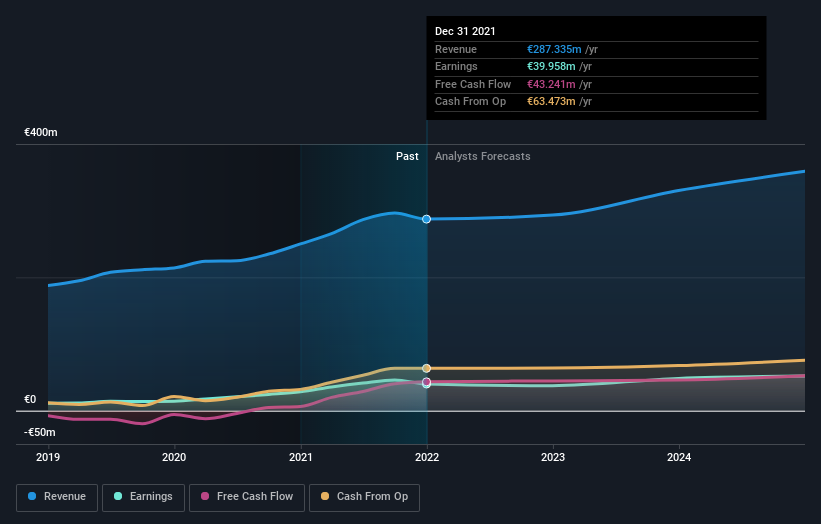Screen dimensions: 821x524
Task: Click the Free Cash Flow label in tooltip
Action: [473, 84]
